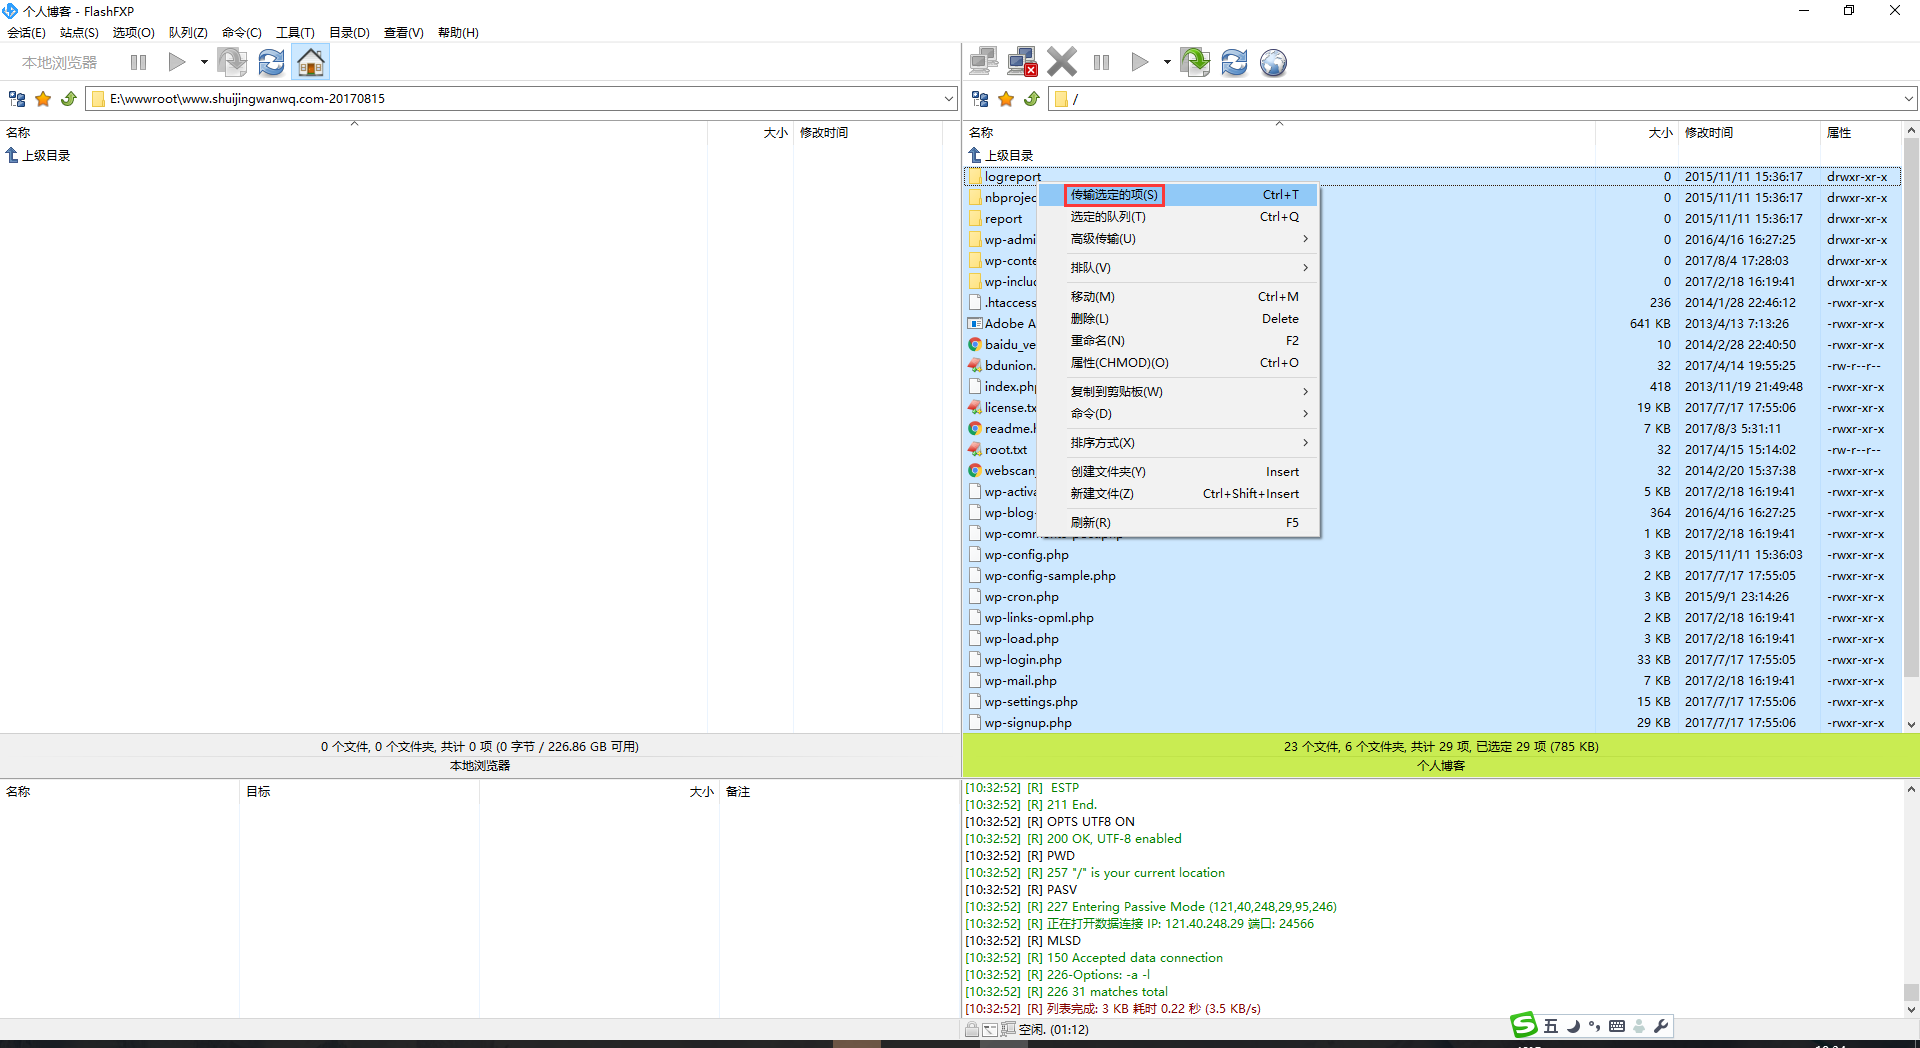Choose 传输选定的项(S) from context menu
The width and height of the screenshot is (1920, 1048).
coord(1114,195)
